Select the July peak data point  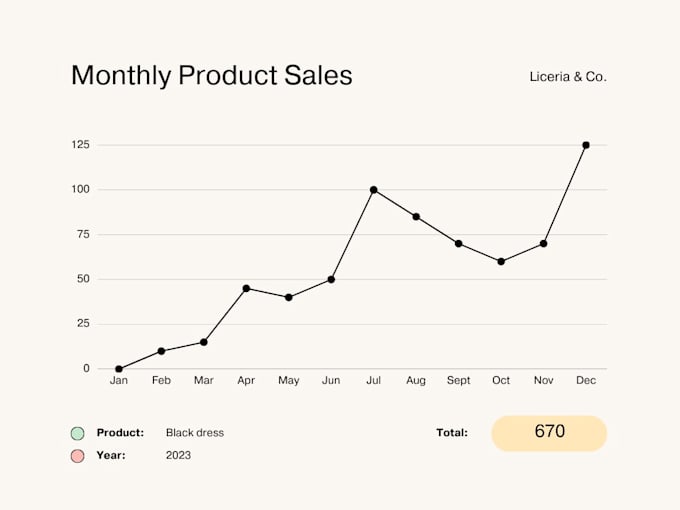[373, 190]
